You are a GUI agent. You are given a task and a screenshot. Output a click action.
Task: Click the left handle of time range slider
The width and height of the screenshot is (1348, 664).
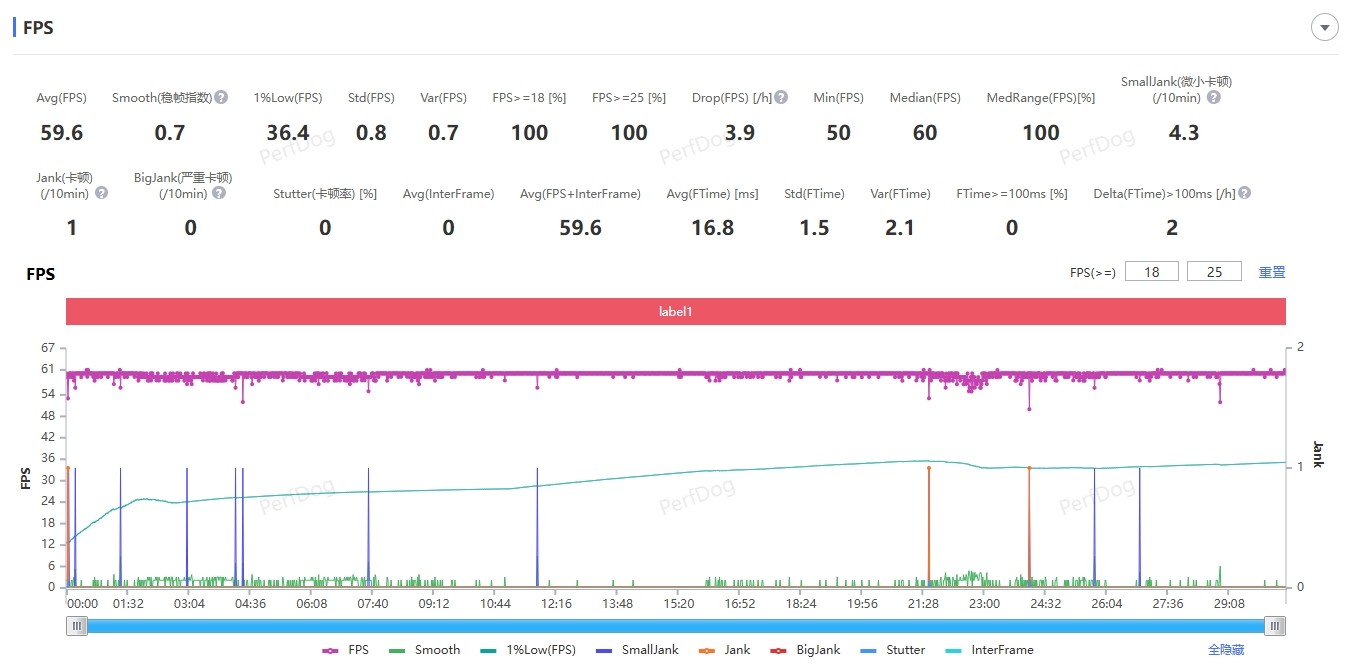coord(77,626)
